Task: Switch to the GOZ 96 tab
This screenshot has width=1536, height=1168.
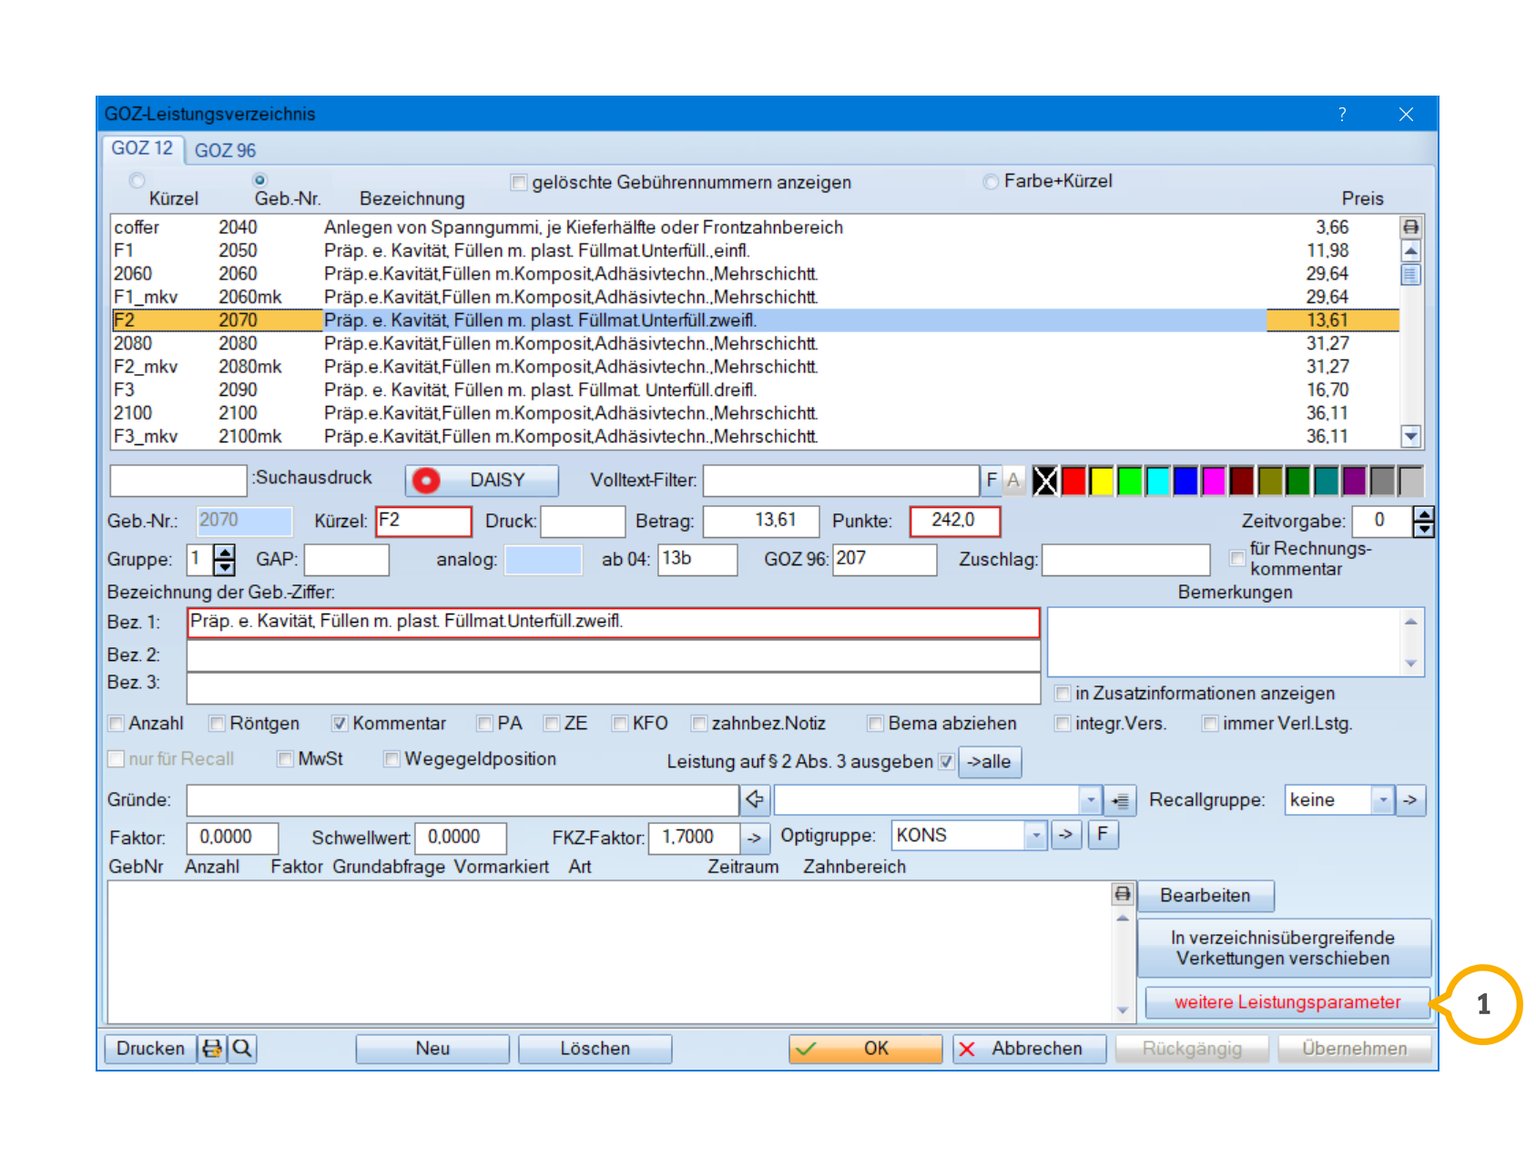Action: (225, 150)
